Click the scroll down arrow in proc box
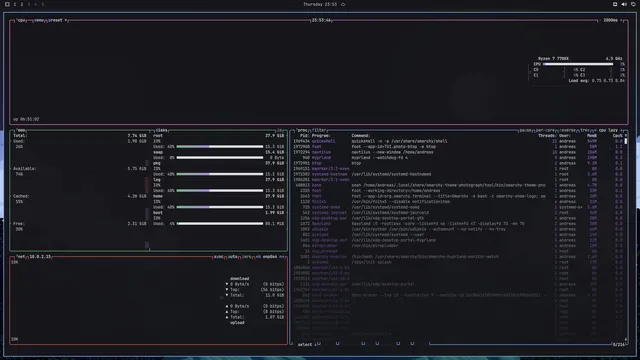640x360 pixels. tap(626, 340)
